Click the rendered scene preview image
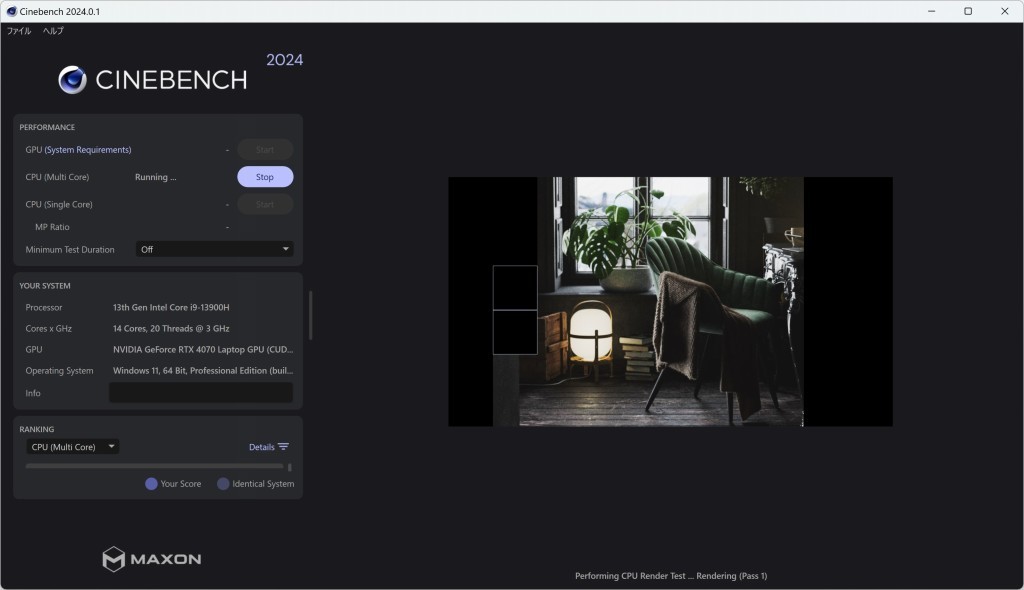 click(x=670, y=301)
